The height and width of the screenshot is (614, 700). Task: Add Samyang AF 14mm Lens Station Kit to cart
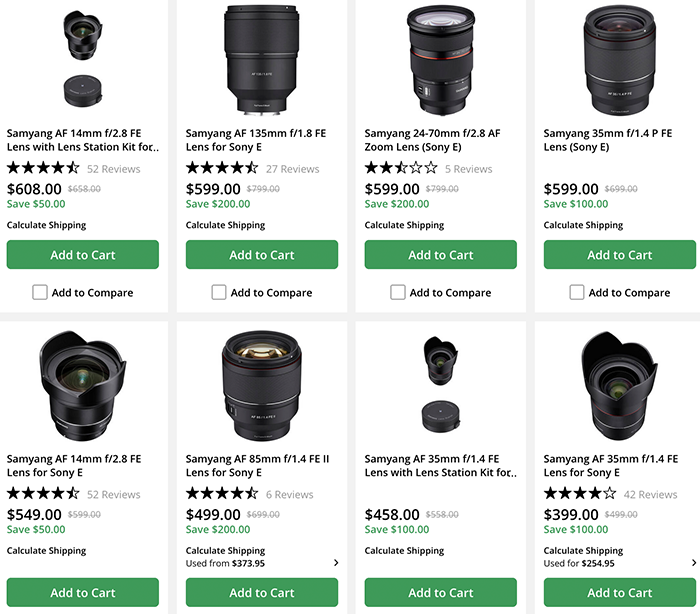click(83, 255)
